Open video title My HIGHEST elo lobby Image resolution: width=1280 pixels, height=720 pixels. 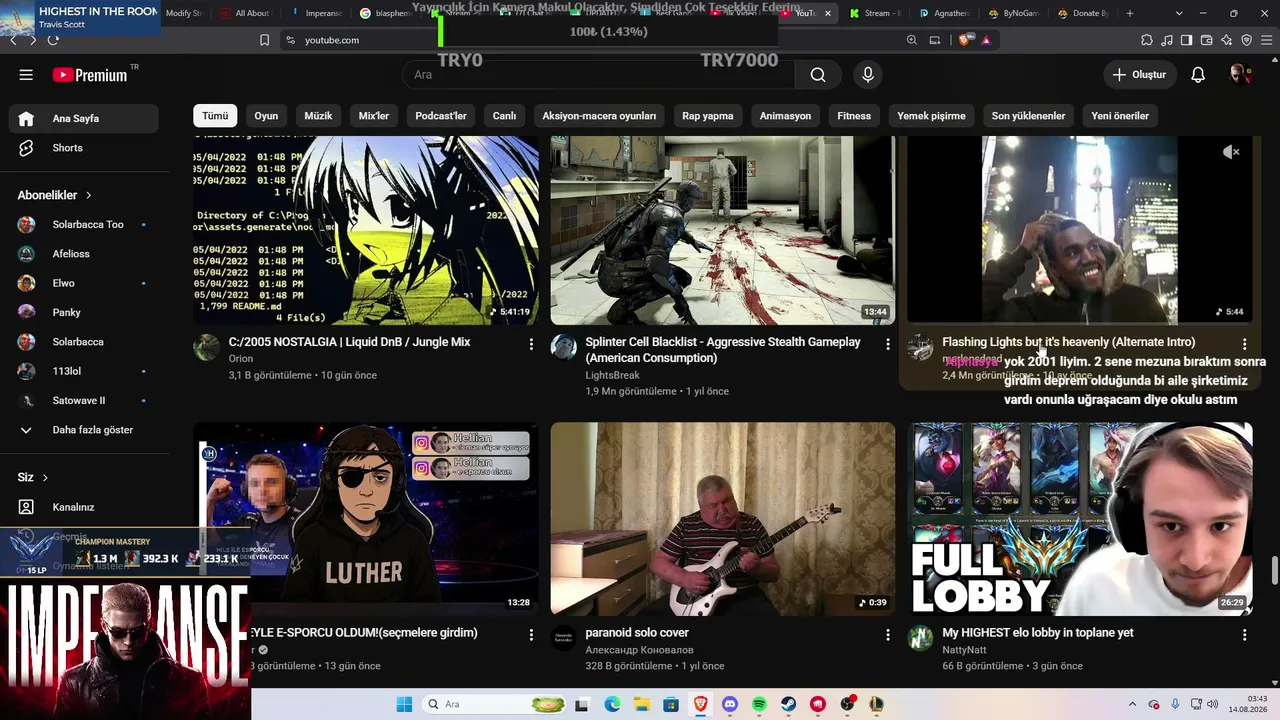click(1038, 633)
